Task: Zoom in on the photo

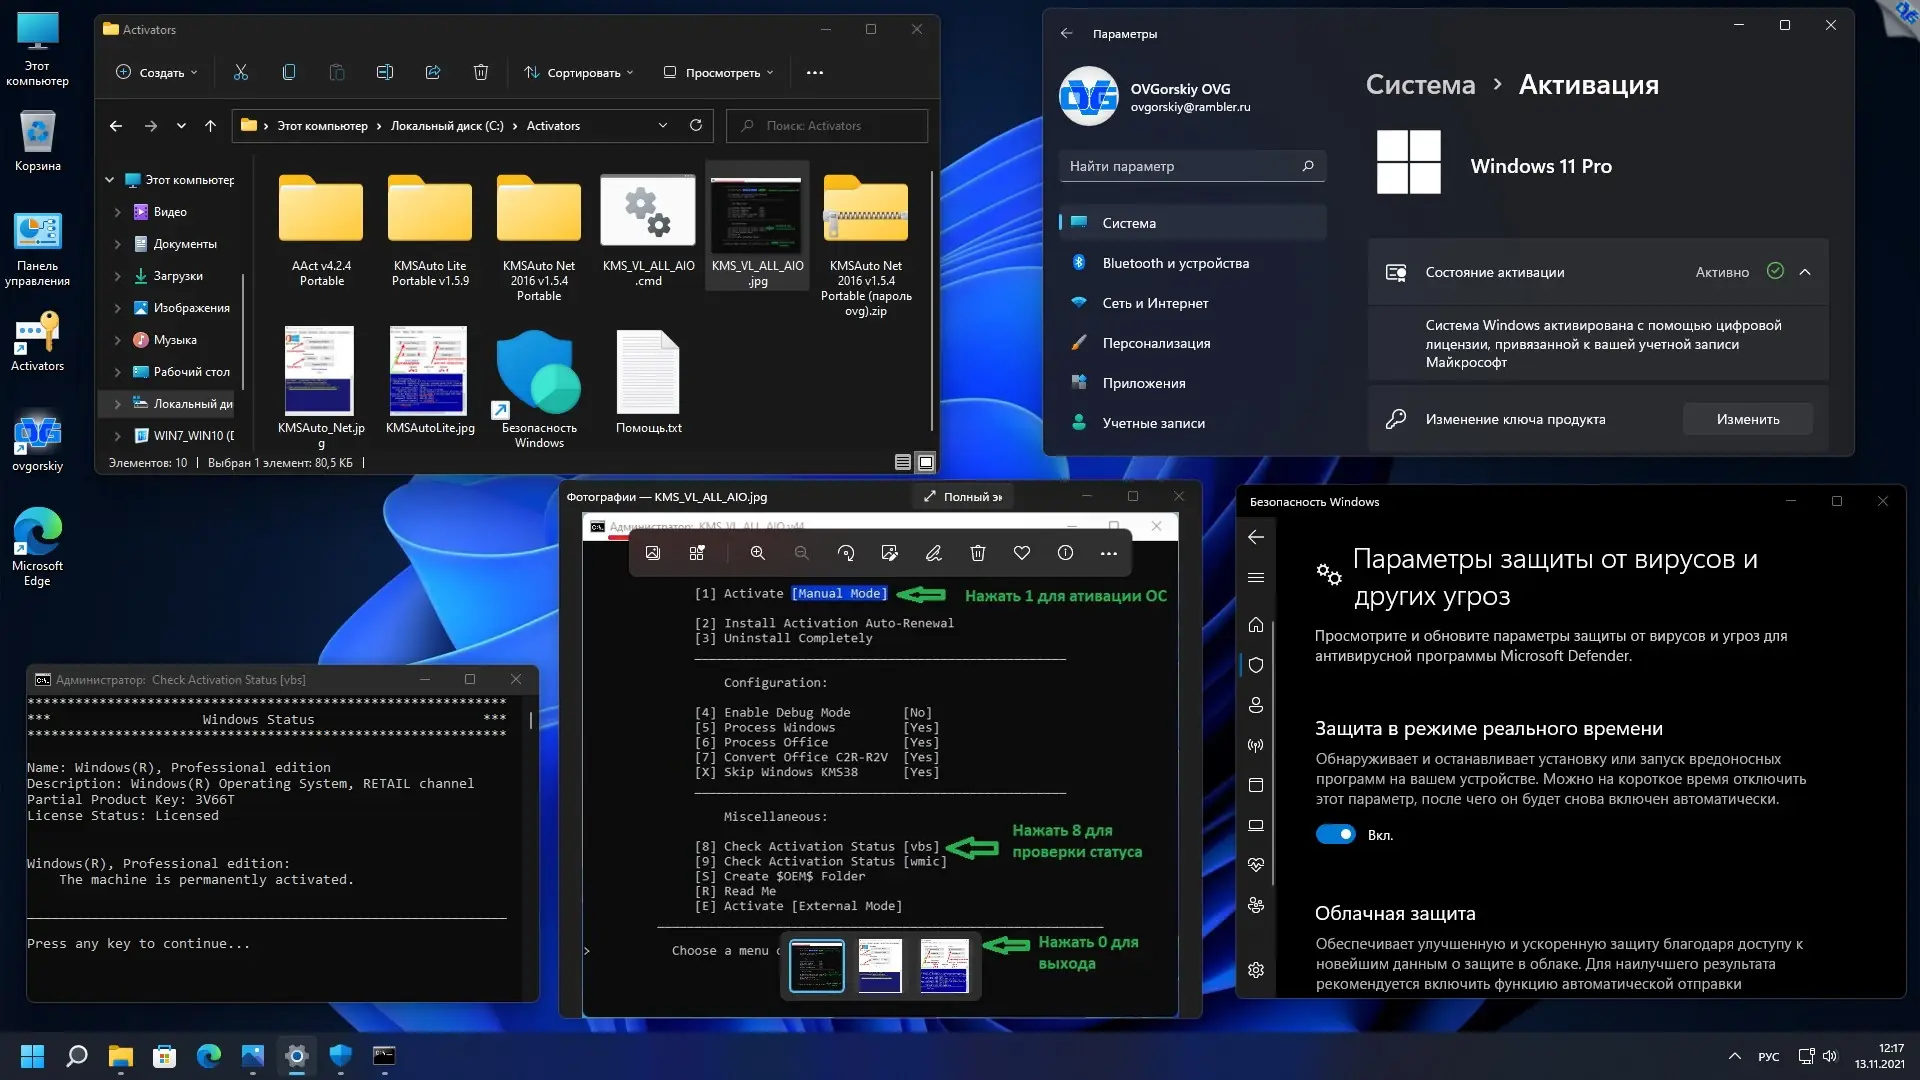Action: pyautogui.click(x=757, y=553)
